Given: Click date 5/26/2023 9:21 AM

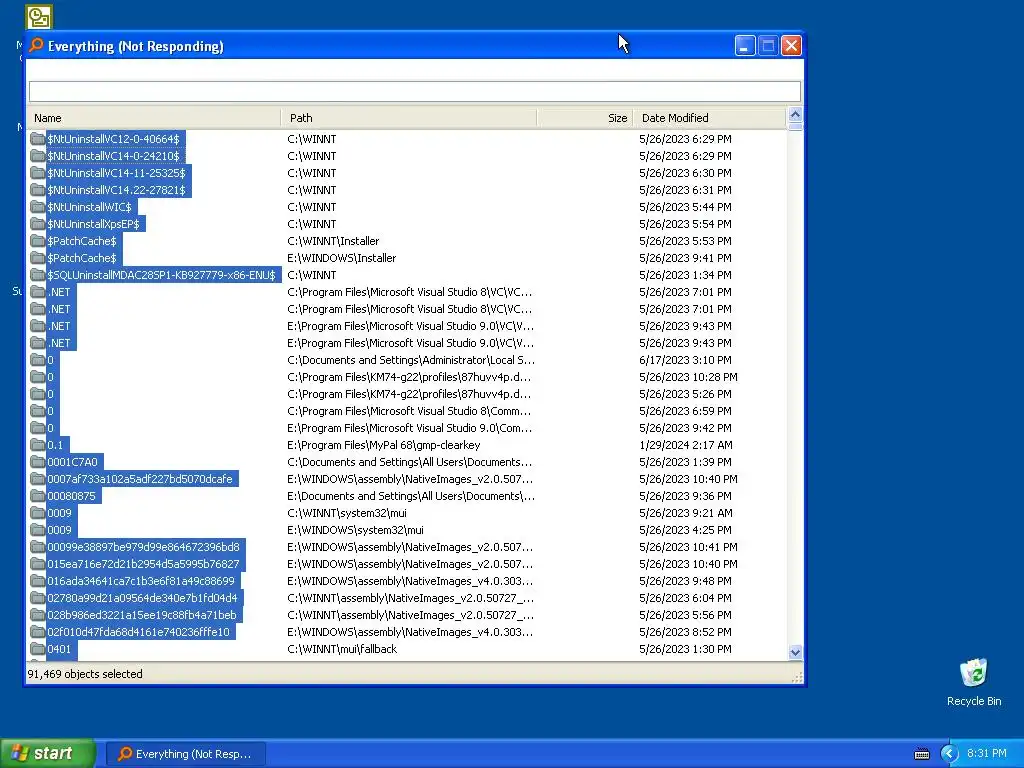Looking at the screenshot, I should point(686,513).
